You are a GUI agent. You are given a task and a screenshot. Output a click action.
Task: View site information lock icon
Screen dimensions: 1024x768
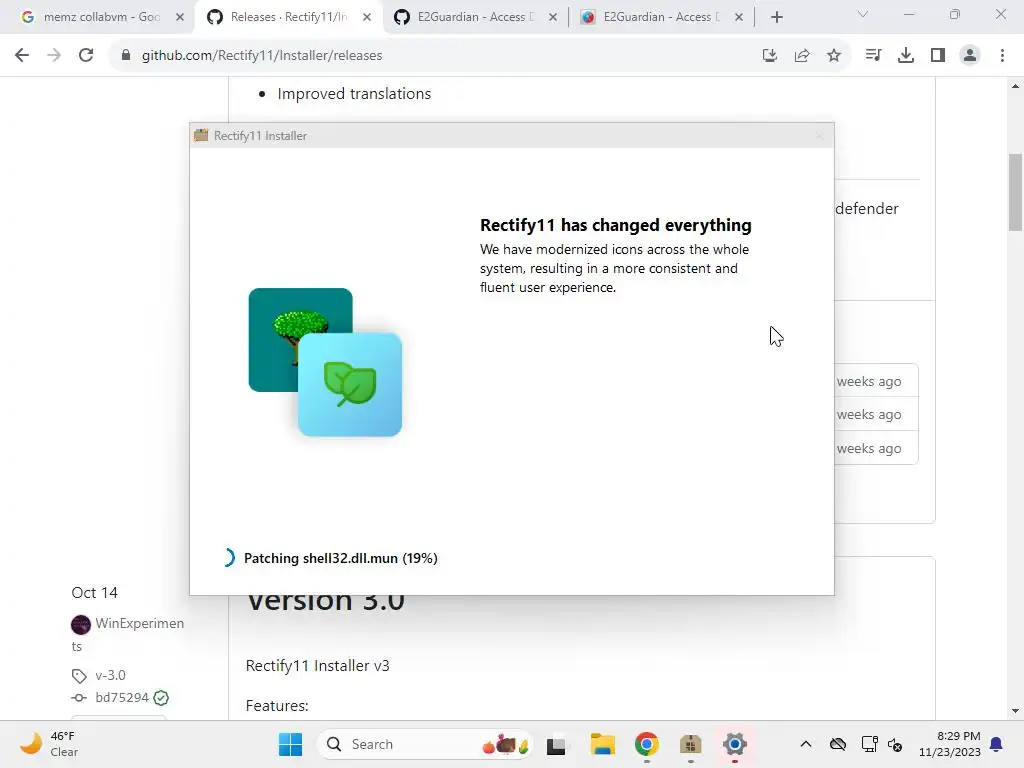[x=126, y=56]
